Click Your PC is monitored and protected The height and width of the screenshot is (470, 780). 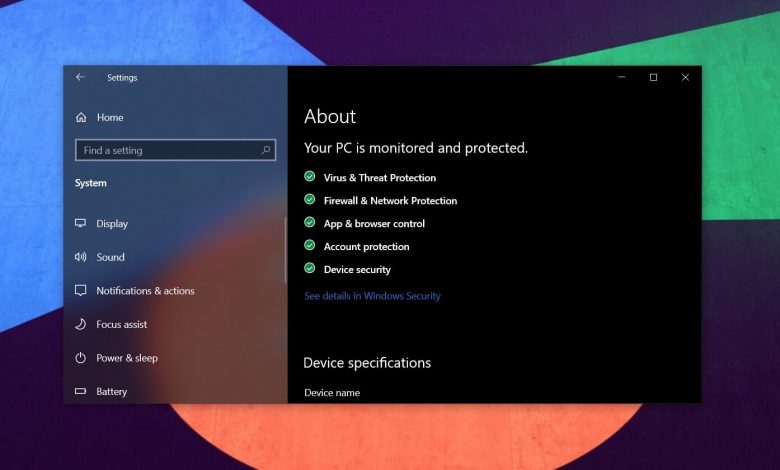[416, 148]
